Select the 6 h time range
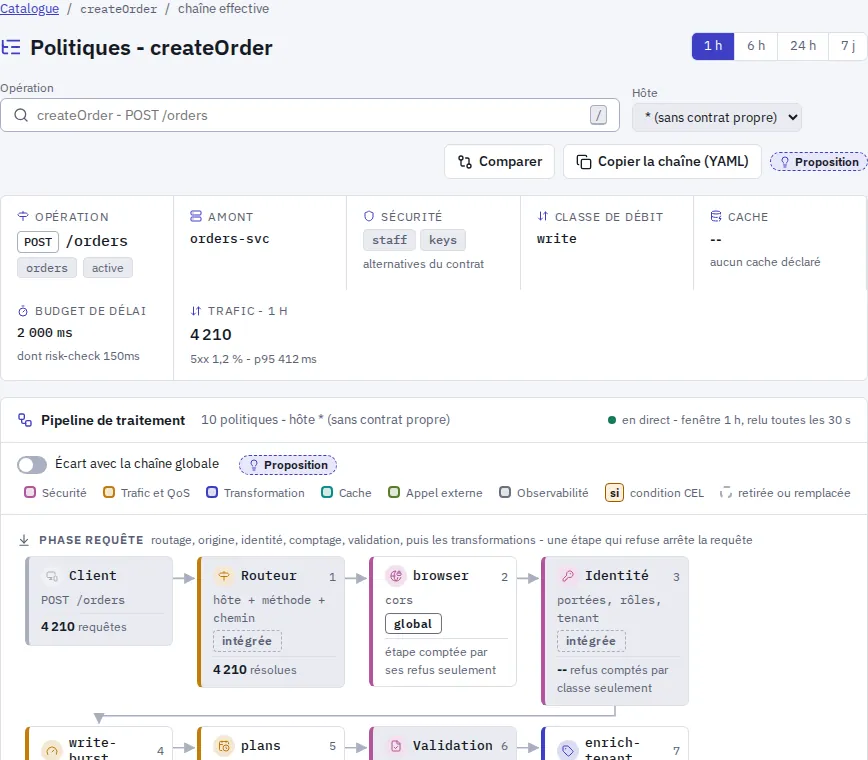Image resolution: width=868 pixels, height=760 pixels. 756,46
